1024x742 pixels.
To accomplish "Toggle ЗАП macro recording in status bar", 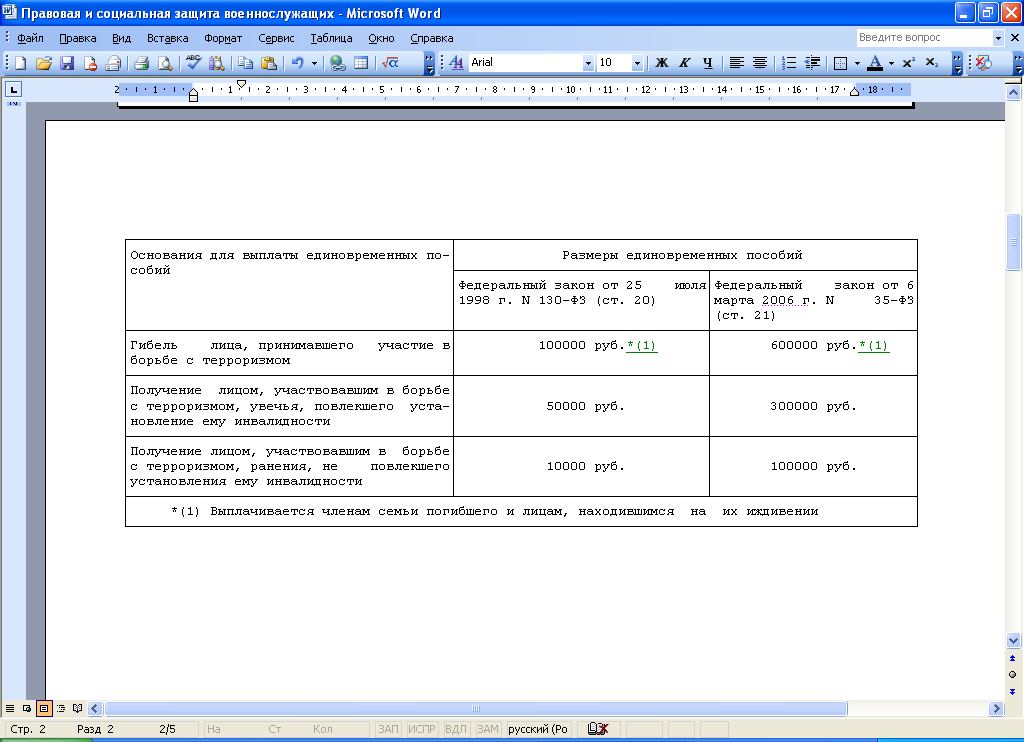I will (x=389, y=729).
